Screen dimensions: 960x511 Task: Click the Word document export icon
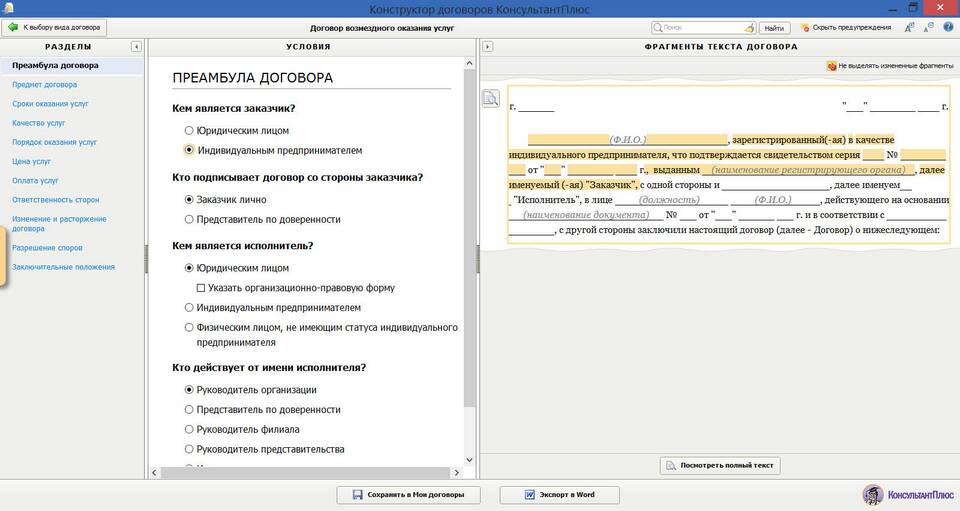530,494
